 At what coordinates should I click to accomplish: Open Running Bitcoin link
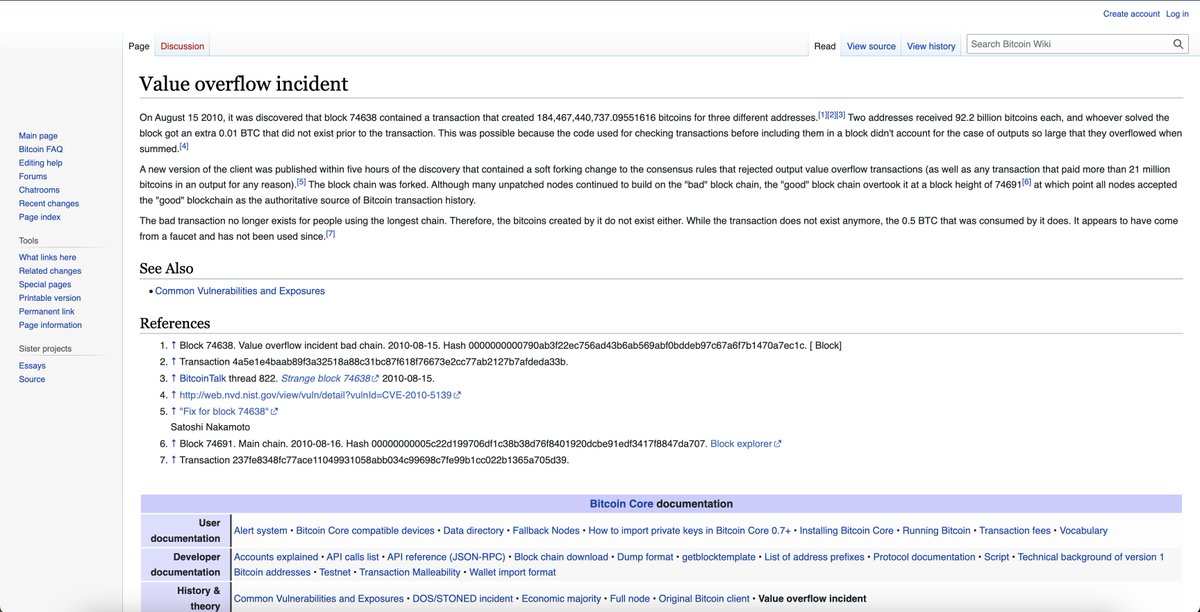[x=937, y=530]
